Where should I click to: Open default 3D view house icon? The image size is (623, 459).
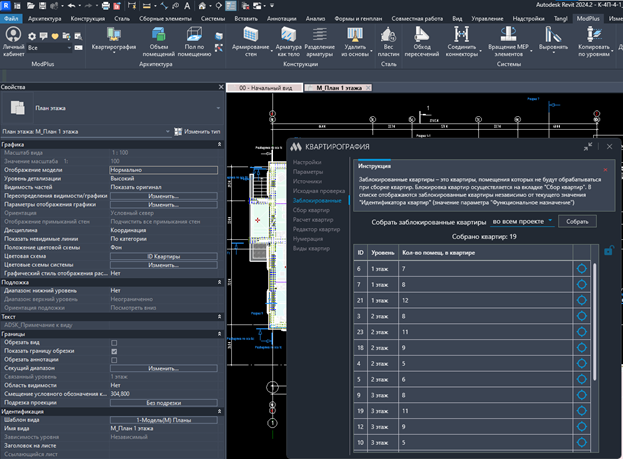coord(202,6)
